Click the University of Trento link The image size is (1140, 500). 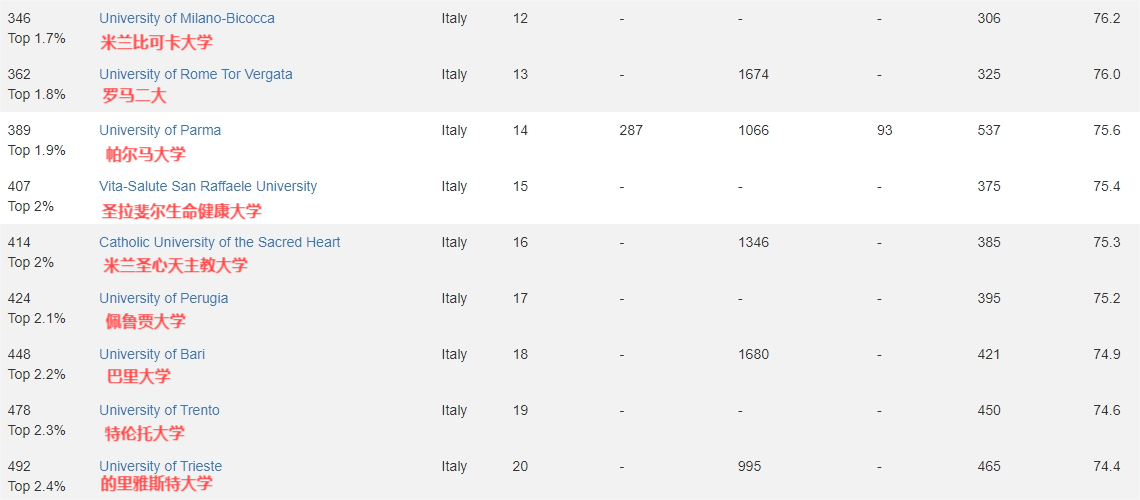point(159,410)
